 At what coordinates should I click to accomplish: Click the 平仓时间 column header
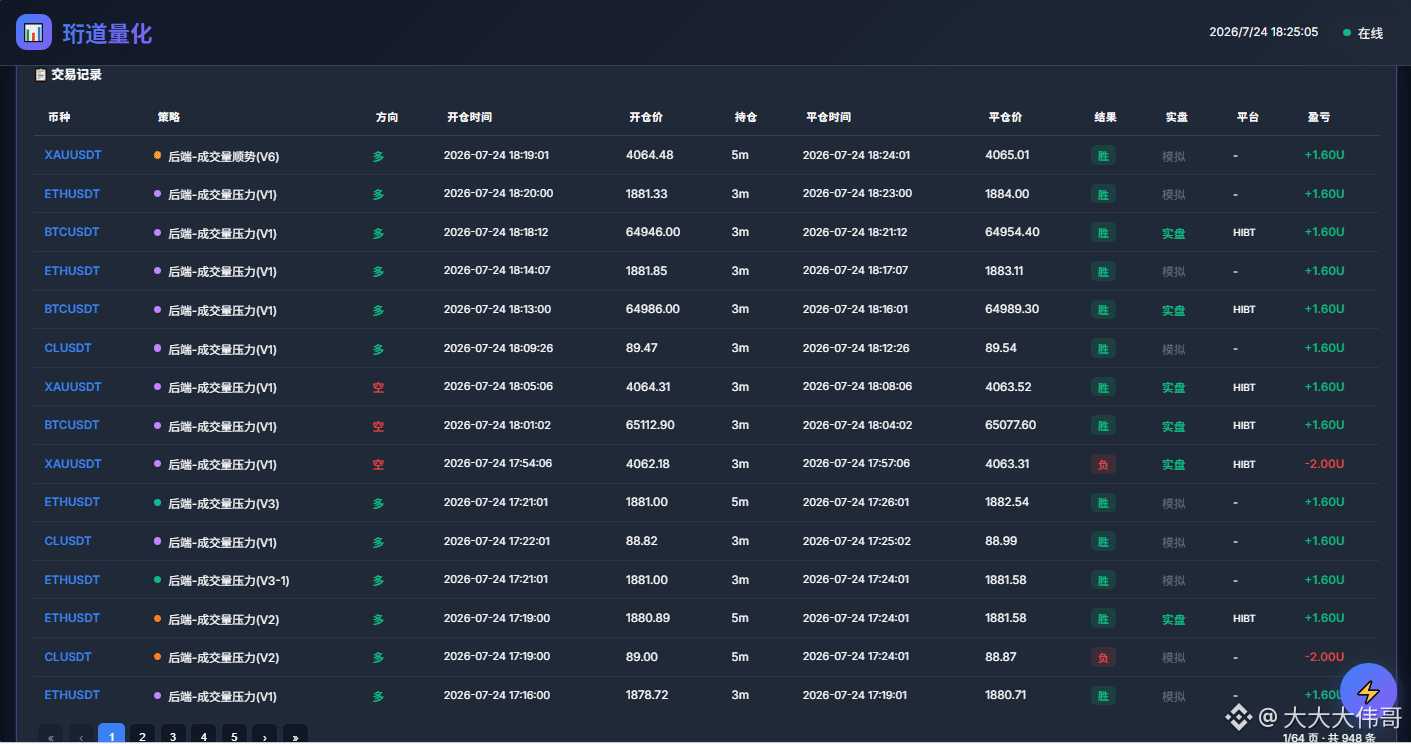[x=828, y=117]
